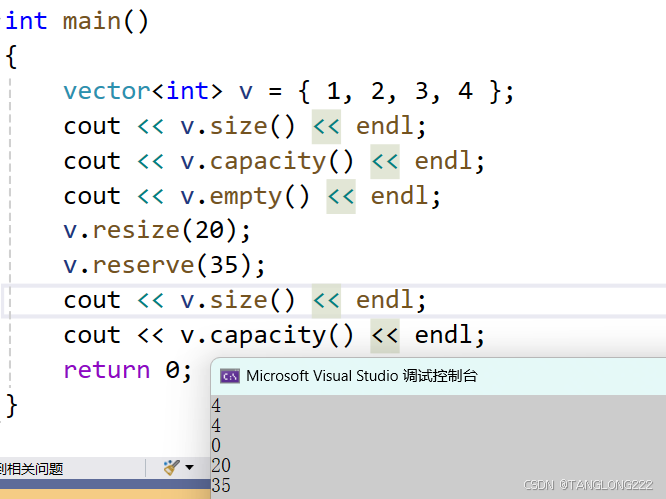Click the code line v.reserve(35);
The image size is (666, 499).
click(164, 265)
